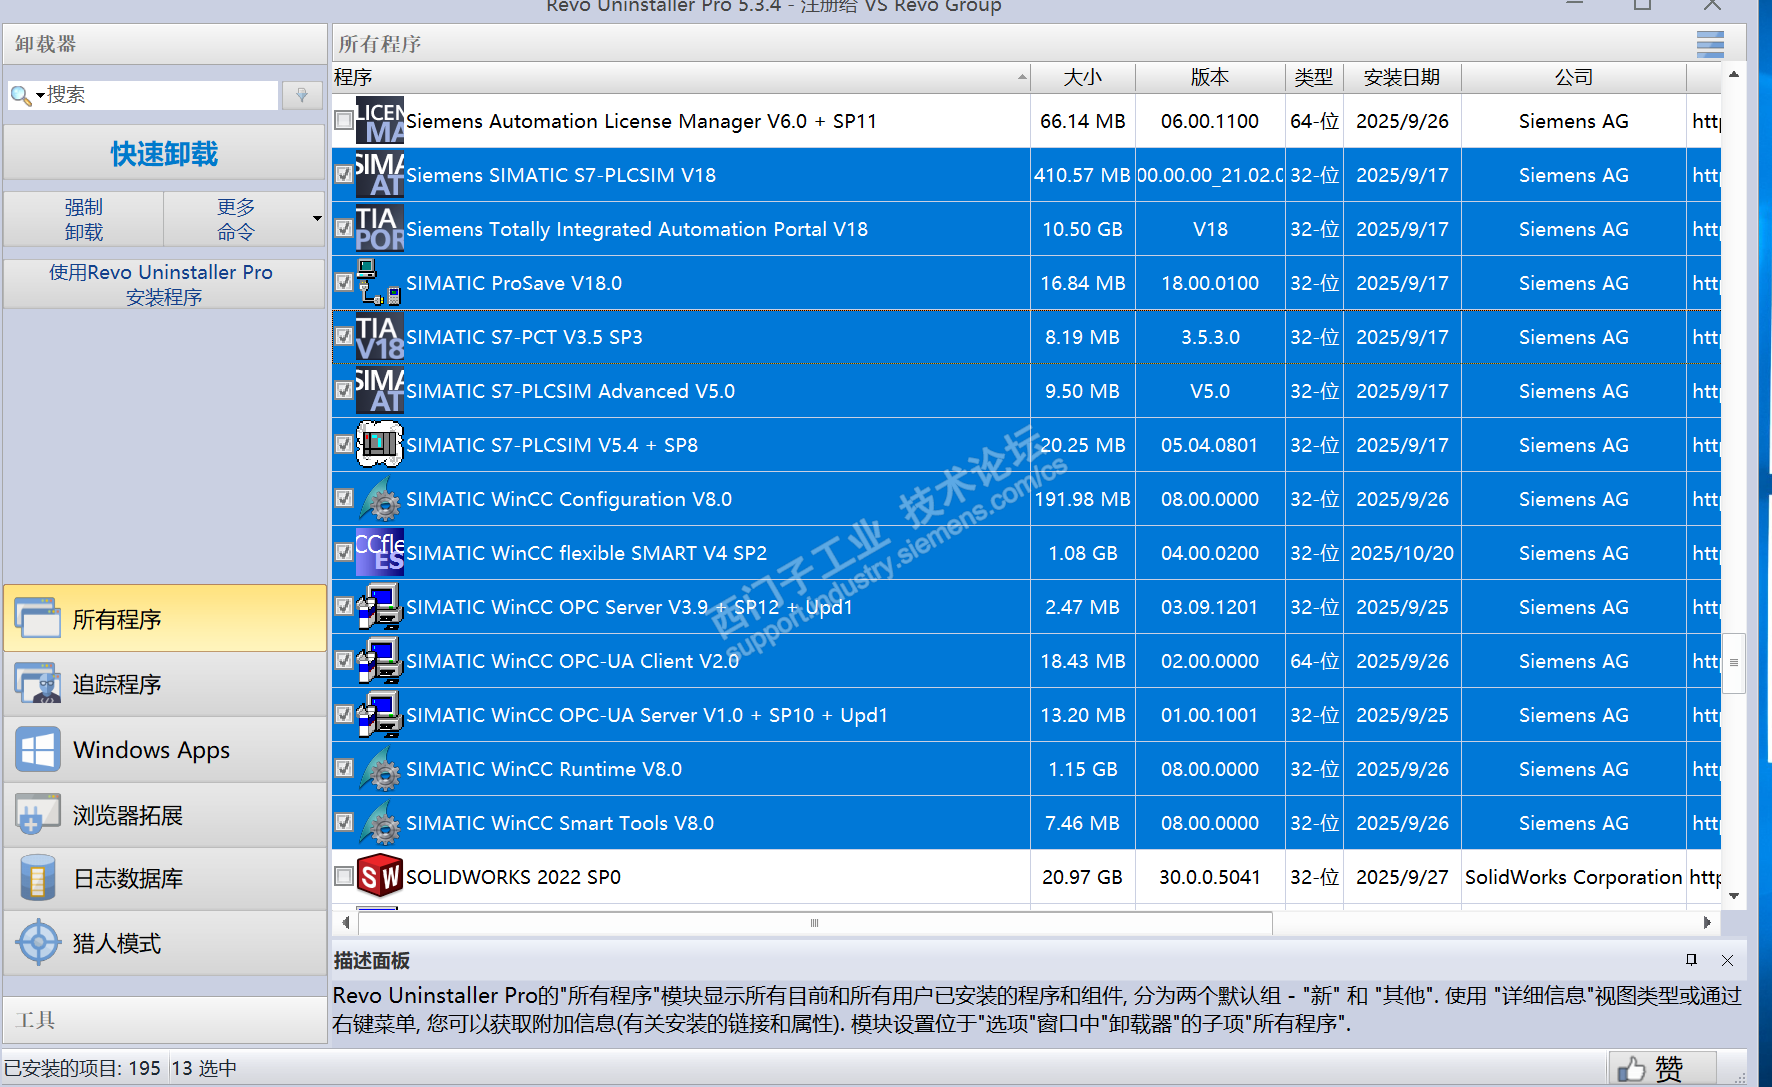Click the WinCC Smart Tools V8.0 icon
The image size is (1772, 1087).
coord(380,823)
